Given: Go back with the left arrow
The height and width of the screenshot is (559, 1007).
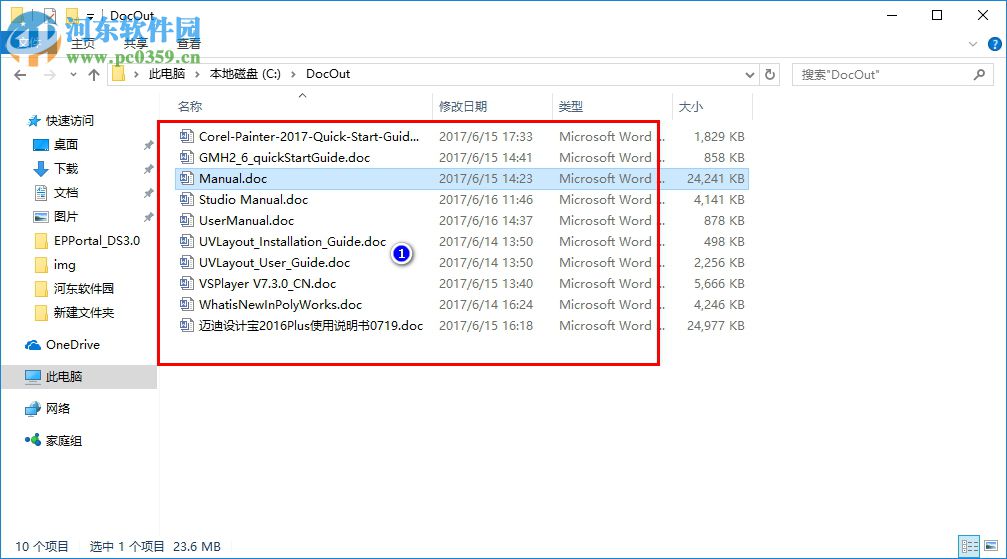Looking at the screenshot, I should 20,75.
